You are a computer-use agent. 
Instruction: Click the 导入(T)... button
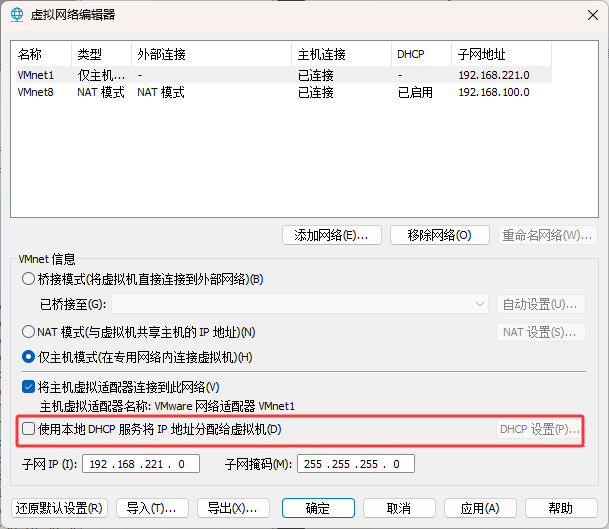152,508
